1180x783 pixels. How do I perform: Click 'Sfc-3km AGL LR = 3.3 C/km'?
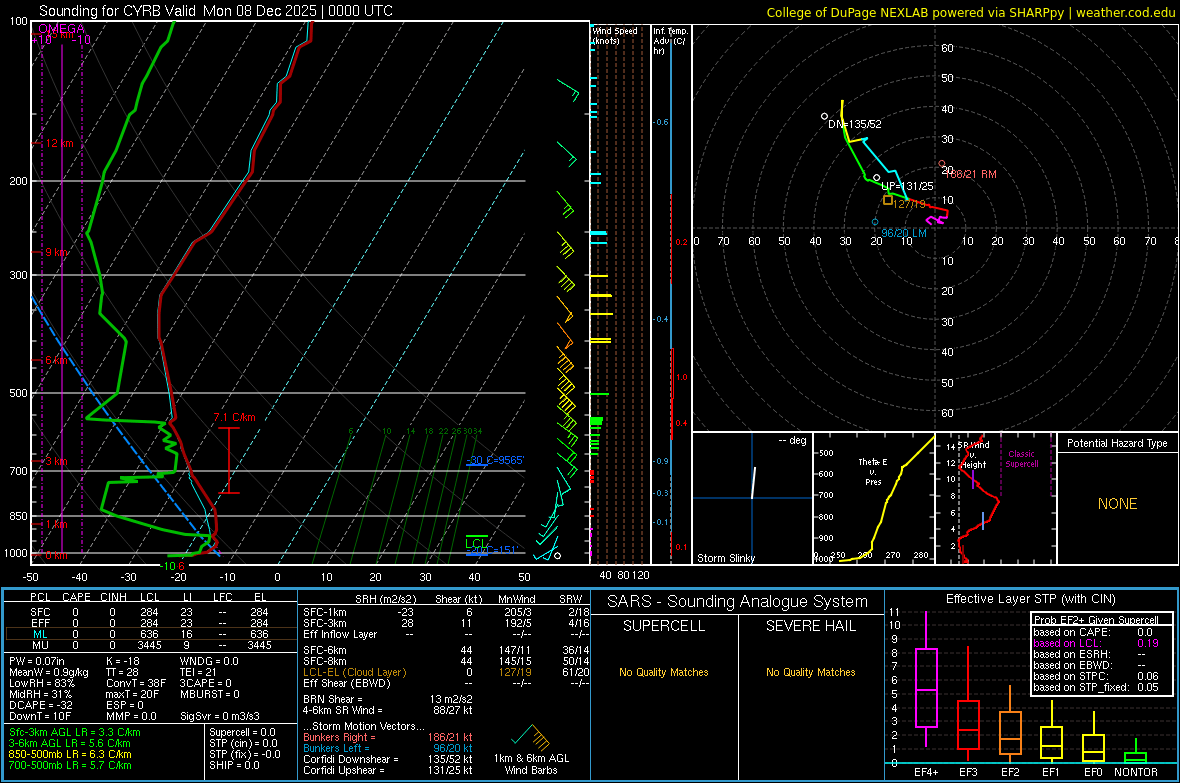pyautogui.click(x=75, y=733)
